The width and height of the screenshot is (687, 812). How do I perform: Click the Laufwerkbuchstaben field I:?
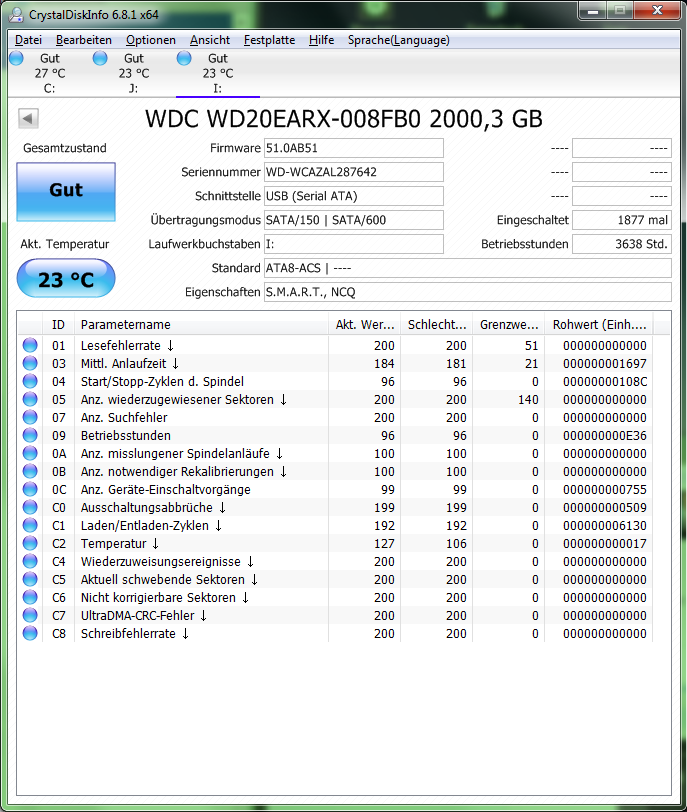[x=354, y=244]
